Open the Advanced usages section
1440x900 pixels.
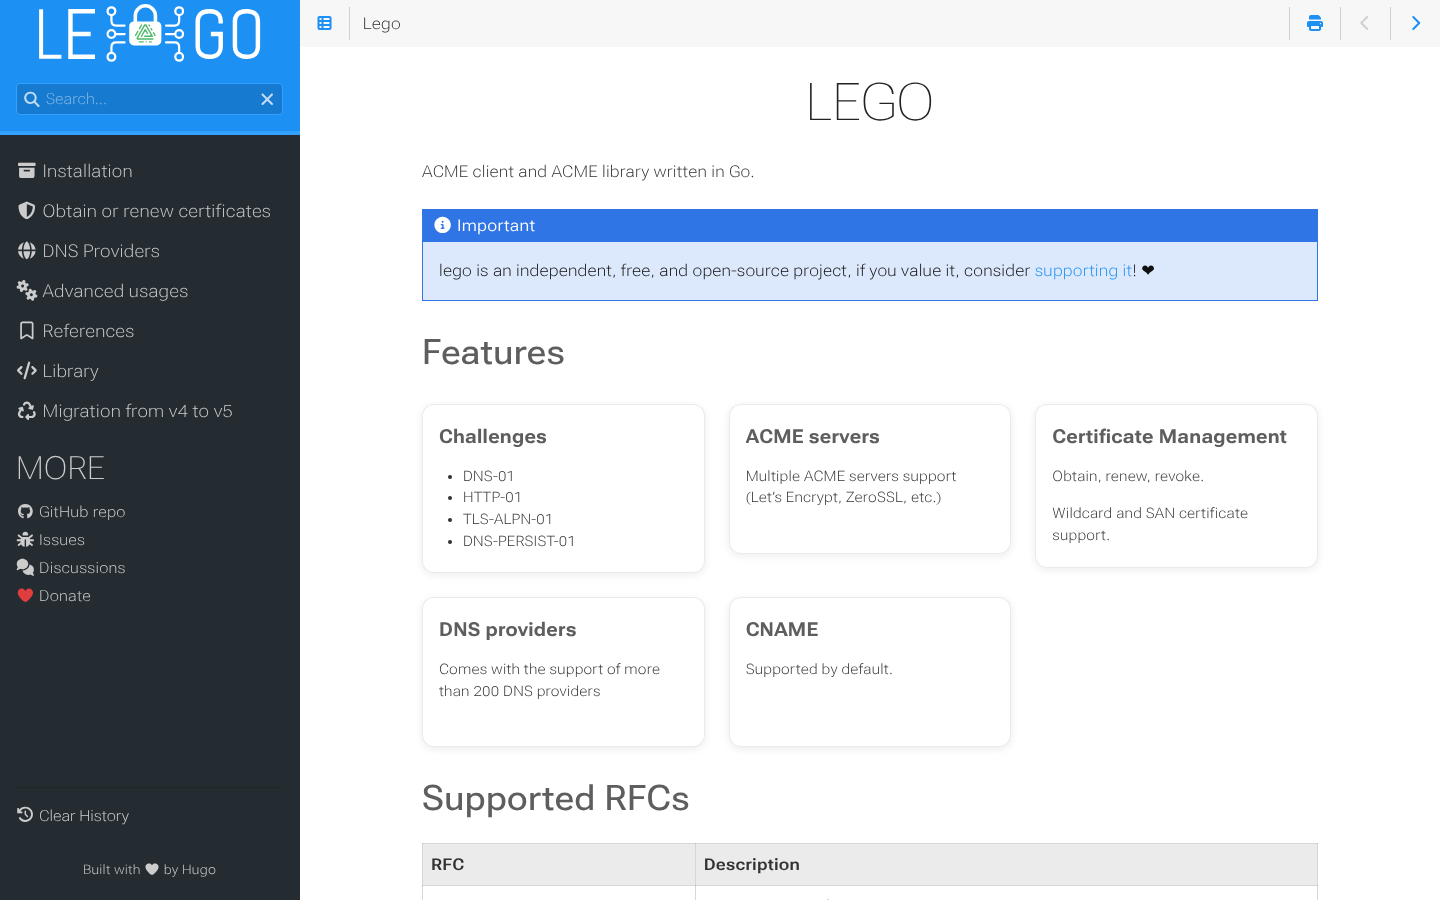point(115,291)
